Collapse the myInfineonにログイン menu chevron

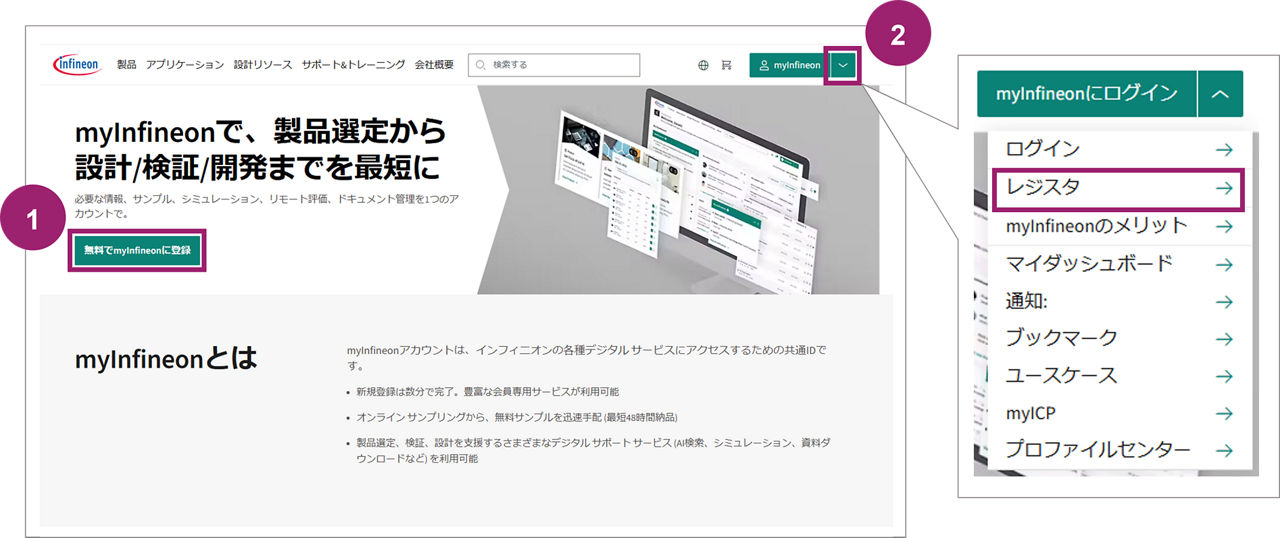(x=1219, y=94)
